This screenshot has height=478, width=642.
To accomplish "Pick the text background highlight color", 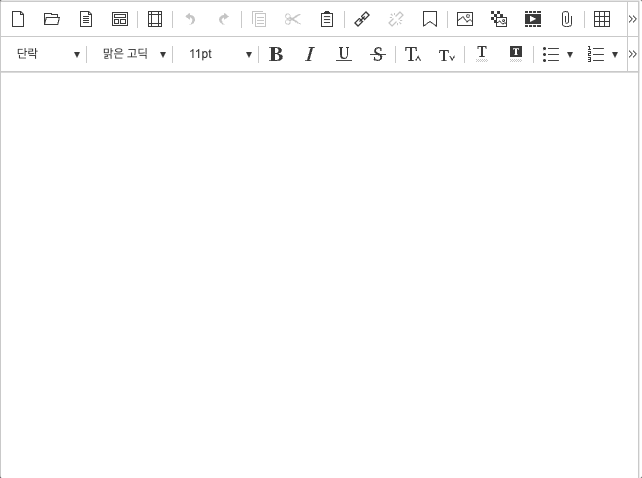I will coord(516,54).
